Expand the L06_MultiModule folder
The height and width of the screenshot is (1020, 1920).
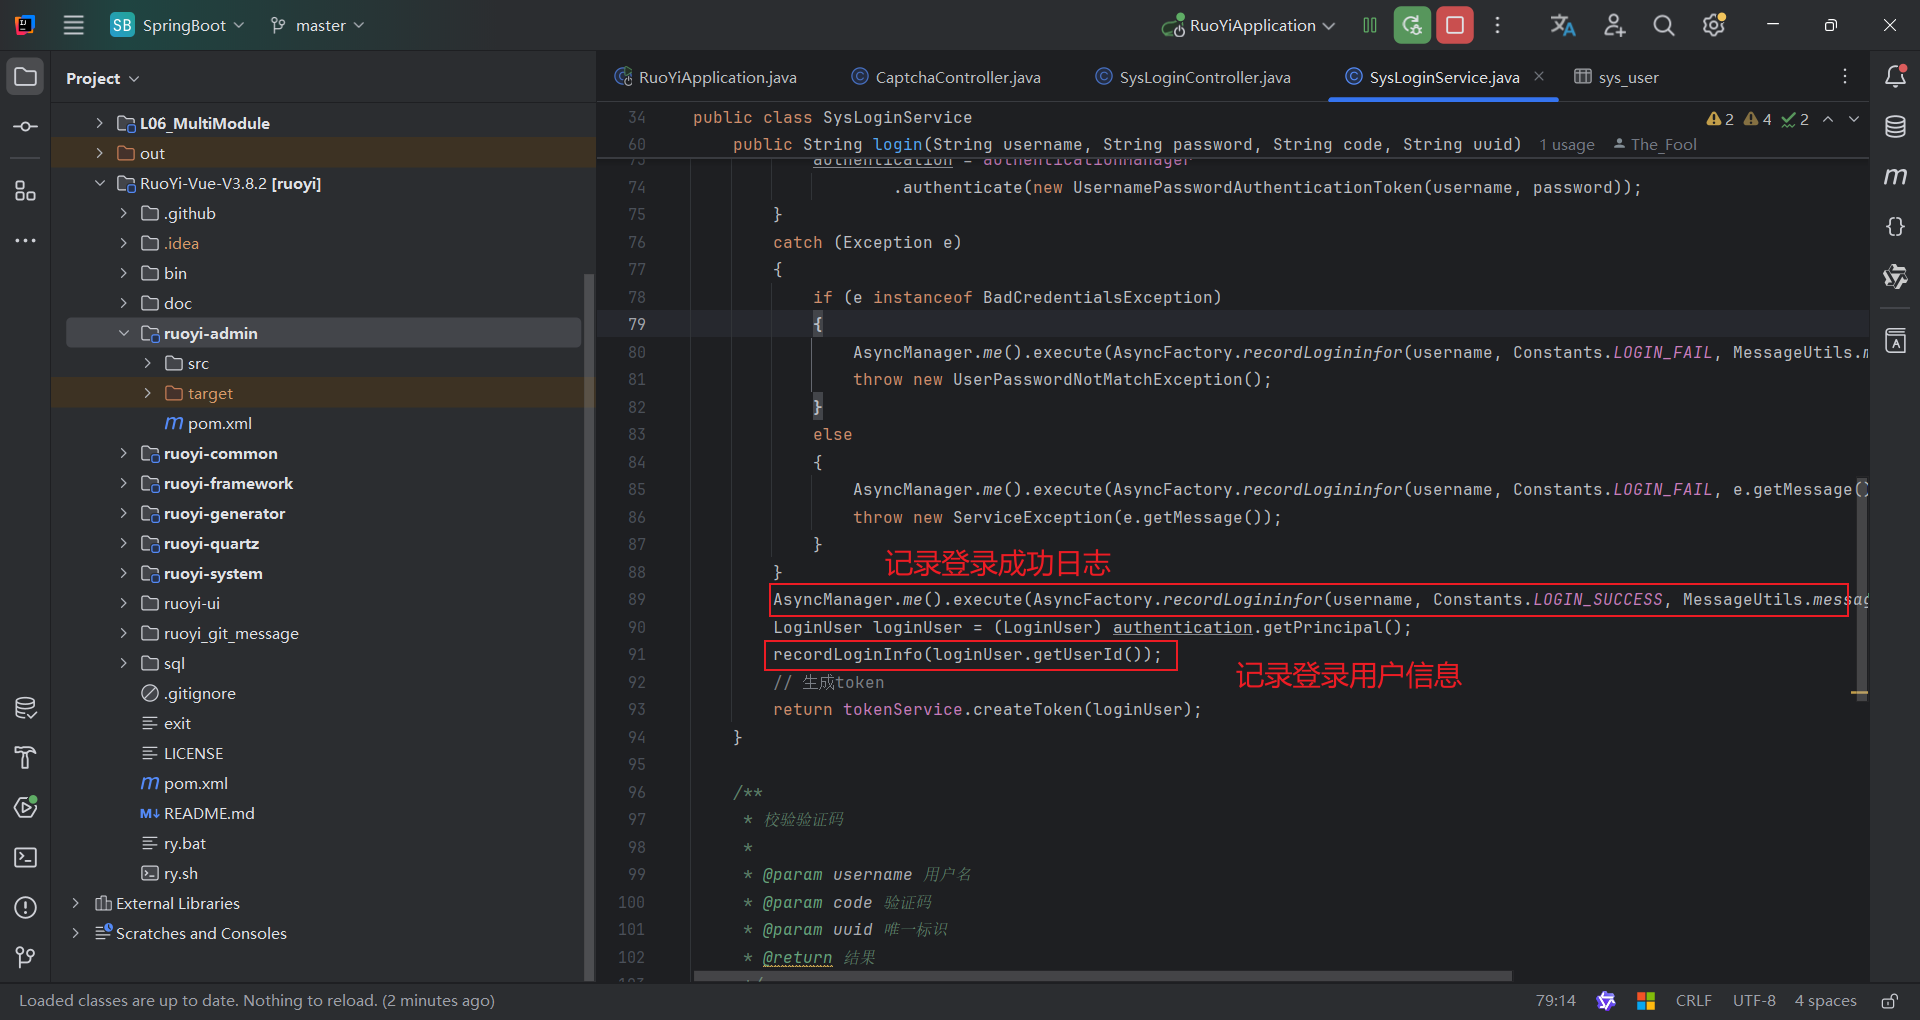pos(99,123)
